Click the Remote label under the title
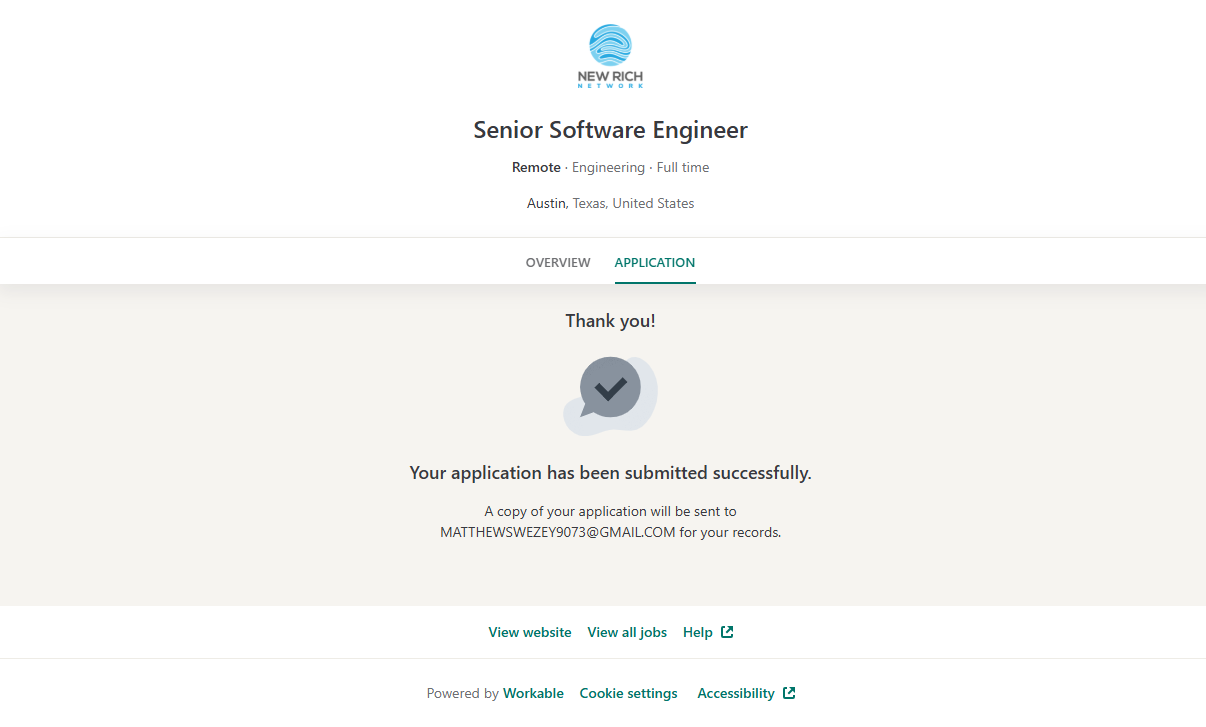The width and height of the screenshot is (1206, 727). (x=536, y=167)
